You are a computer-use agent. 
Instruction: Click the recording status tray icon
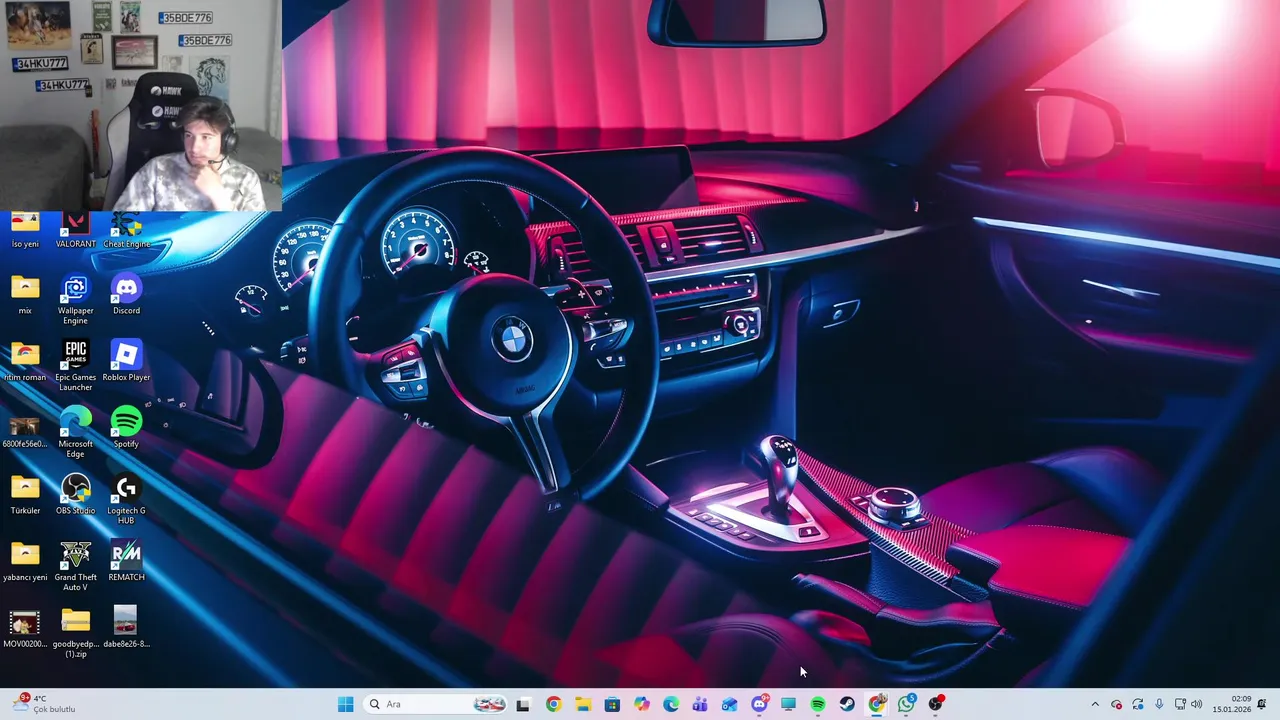[x=1117, y=704]
